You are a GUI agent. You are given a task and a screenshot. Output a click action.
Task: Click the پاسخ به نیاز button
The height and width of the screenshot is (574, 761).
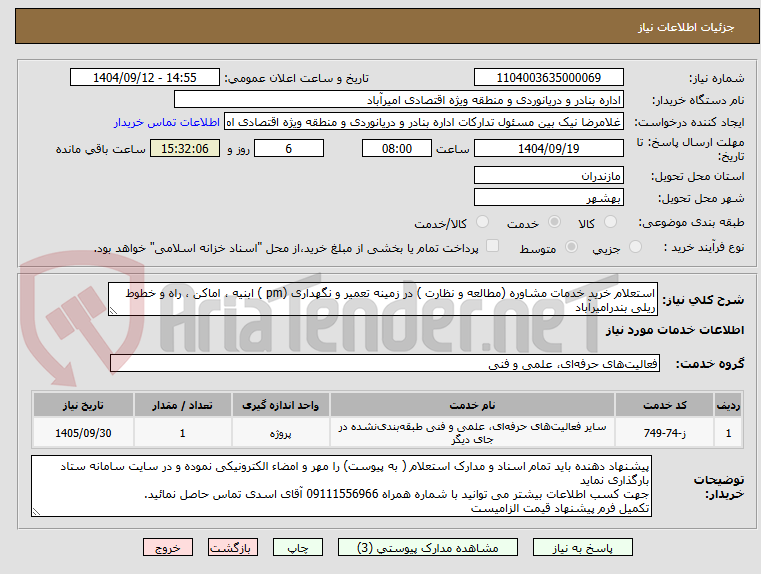[582, 548]
